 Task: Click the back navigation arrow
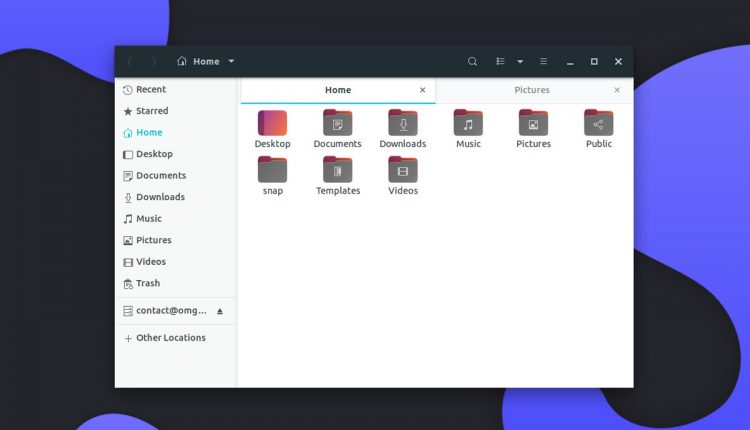pos(130,61)
